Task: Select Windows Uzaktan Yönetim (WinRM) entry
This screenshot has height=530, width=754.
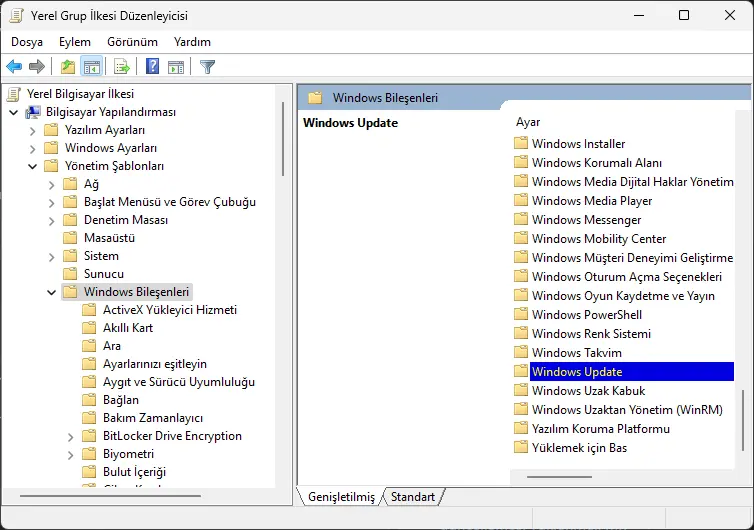Action: 627,409
